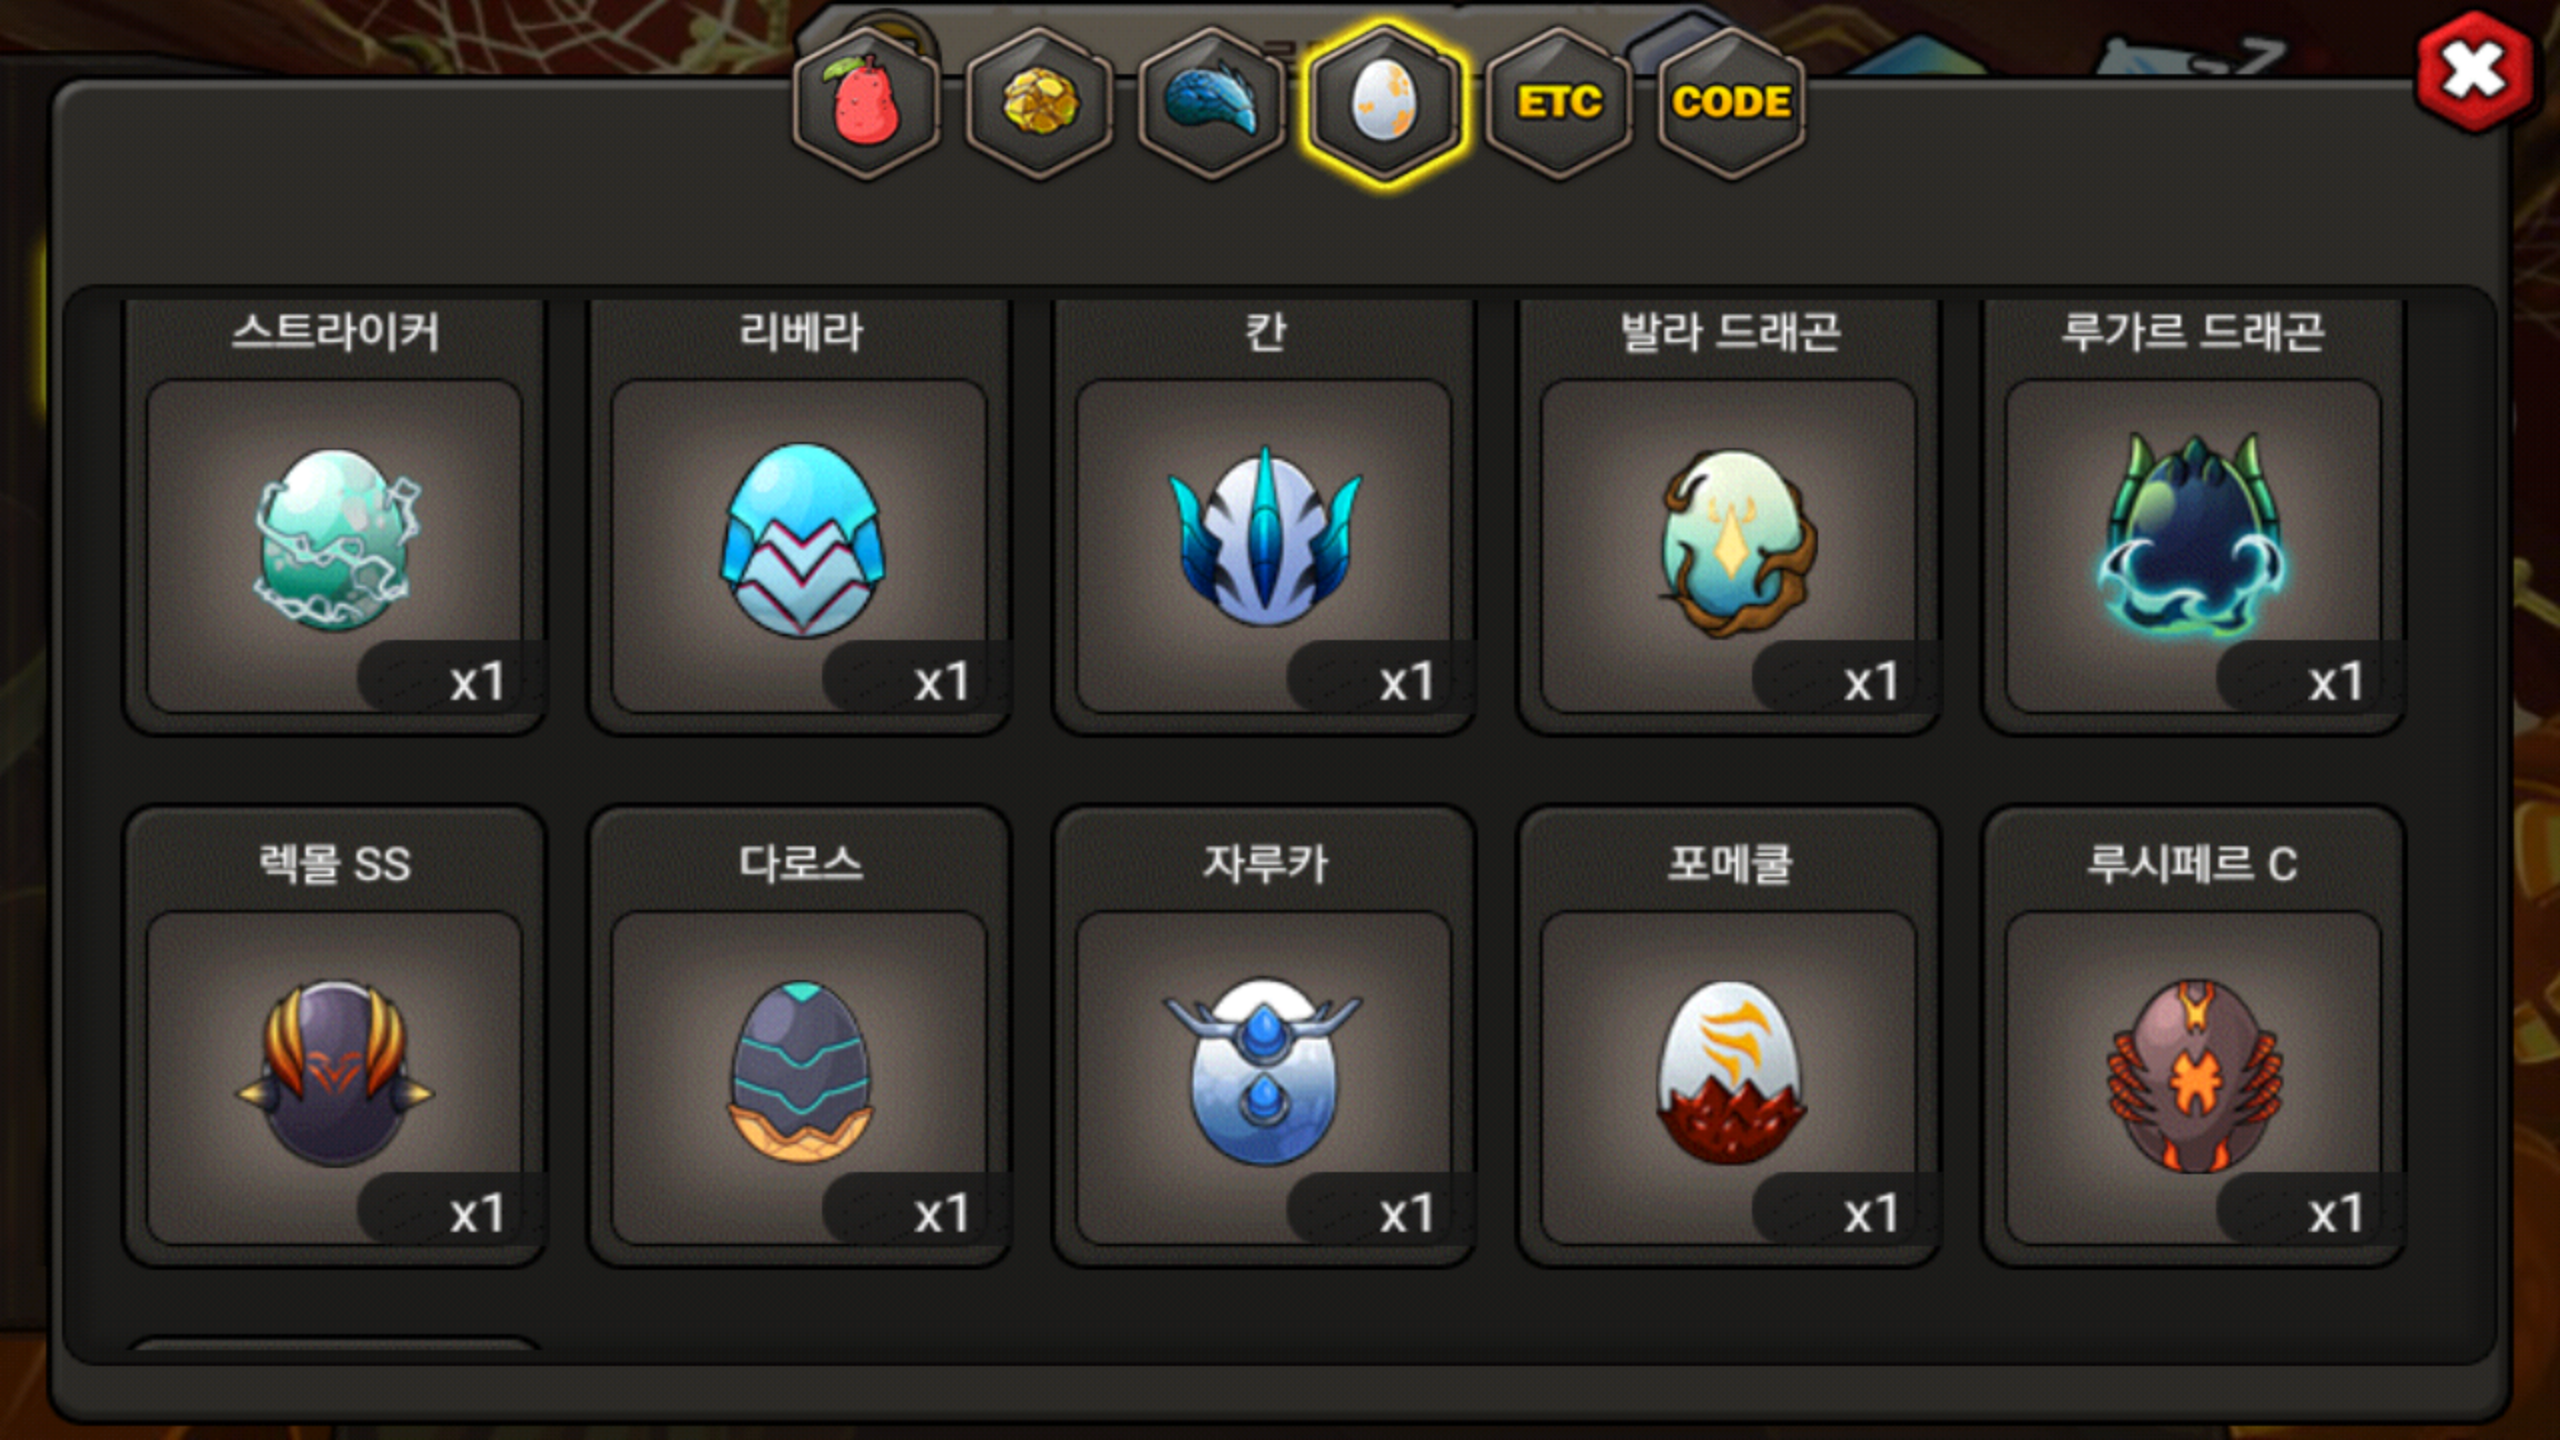Click the x1 count on 루시페르 C
The height and width of the screenshot is (1440, 2560).
(2335, 1214)
